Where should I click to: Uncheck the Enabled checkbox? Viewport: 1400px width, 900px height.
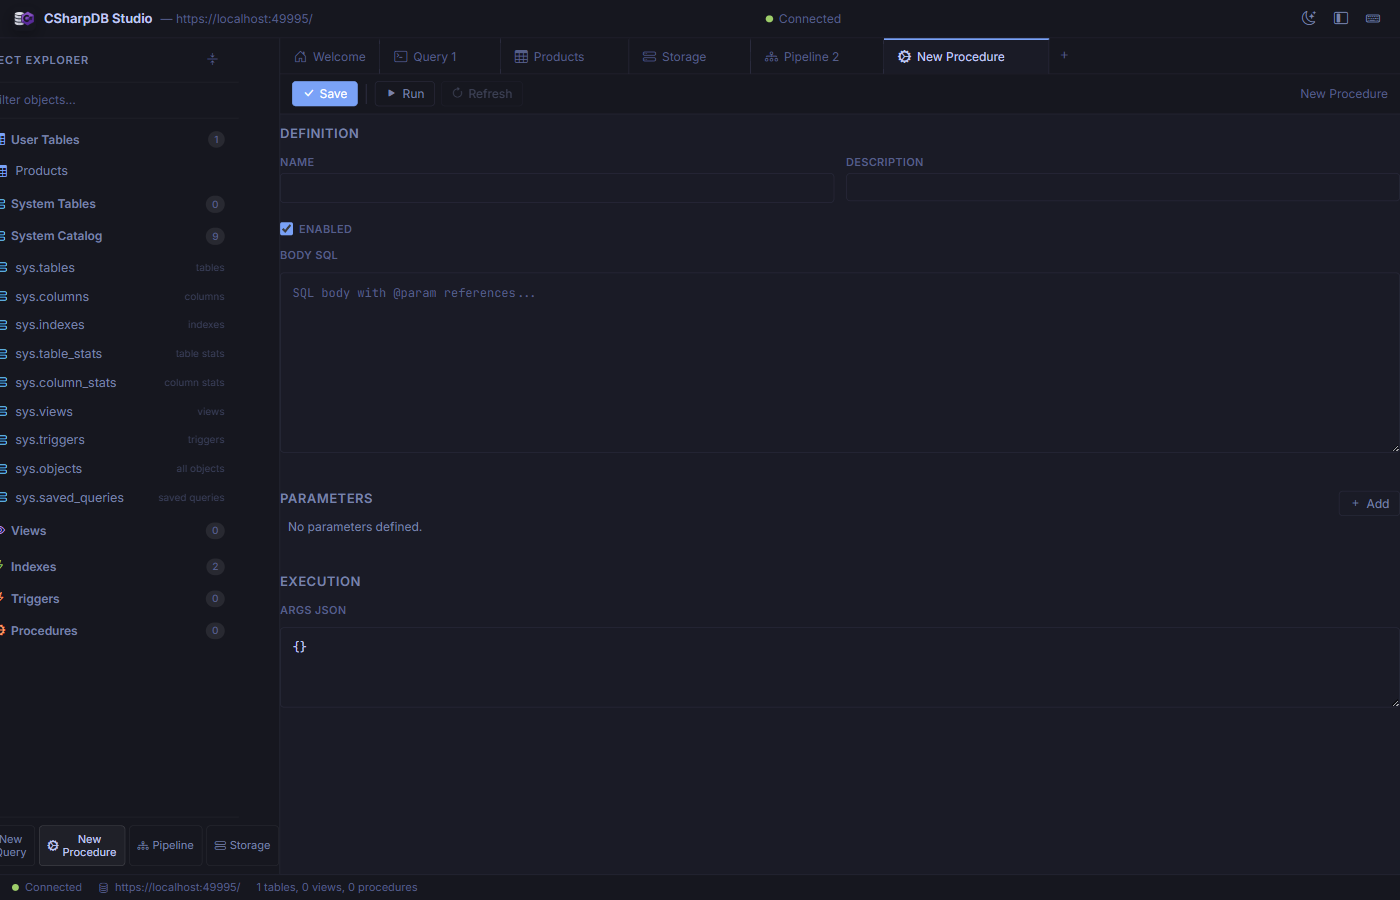click(286, 228)
